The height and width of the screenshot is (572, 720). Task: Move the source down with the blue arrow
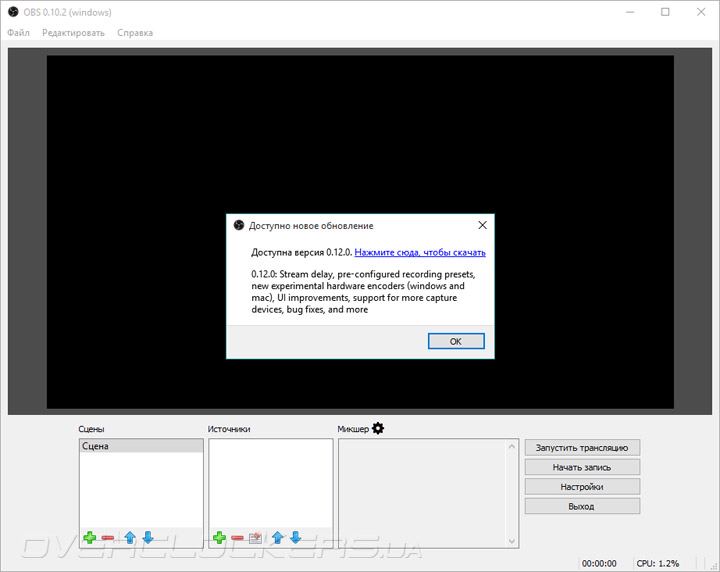[x=296, y=537]
